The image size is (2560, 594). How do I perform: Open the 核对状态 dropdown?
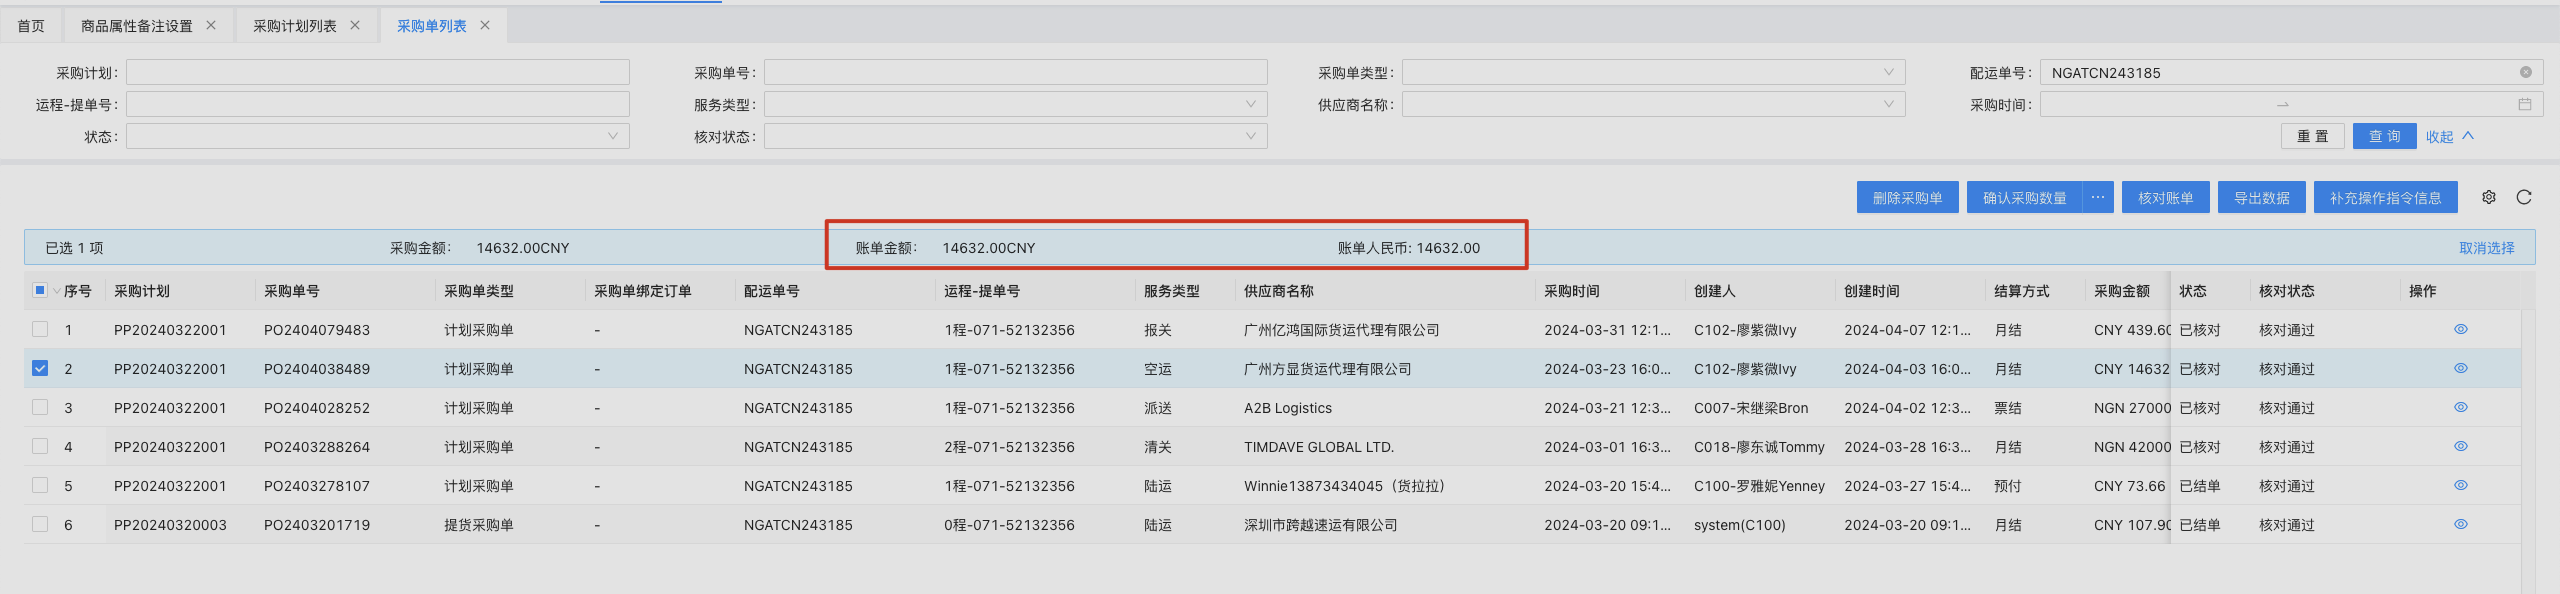click(1015, 136)
